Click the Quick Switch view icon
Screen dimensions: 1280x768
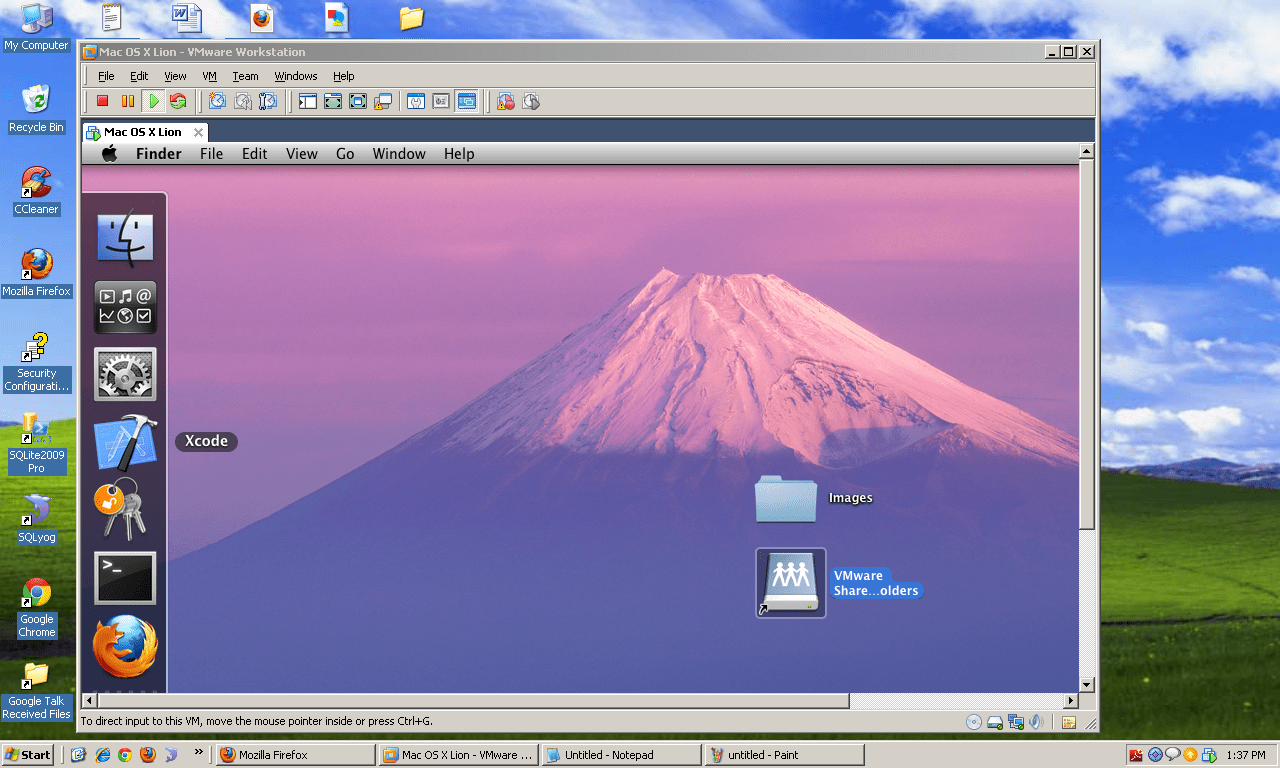coord(333,101)
